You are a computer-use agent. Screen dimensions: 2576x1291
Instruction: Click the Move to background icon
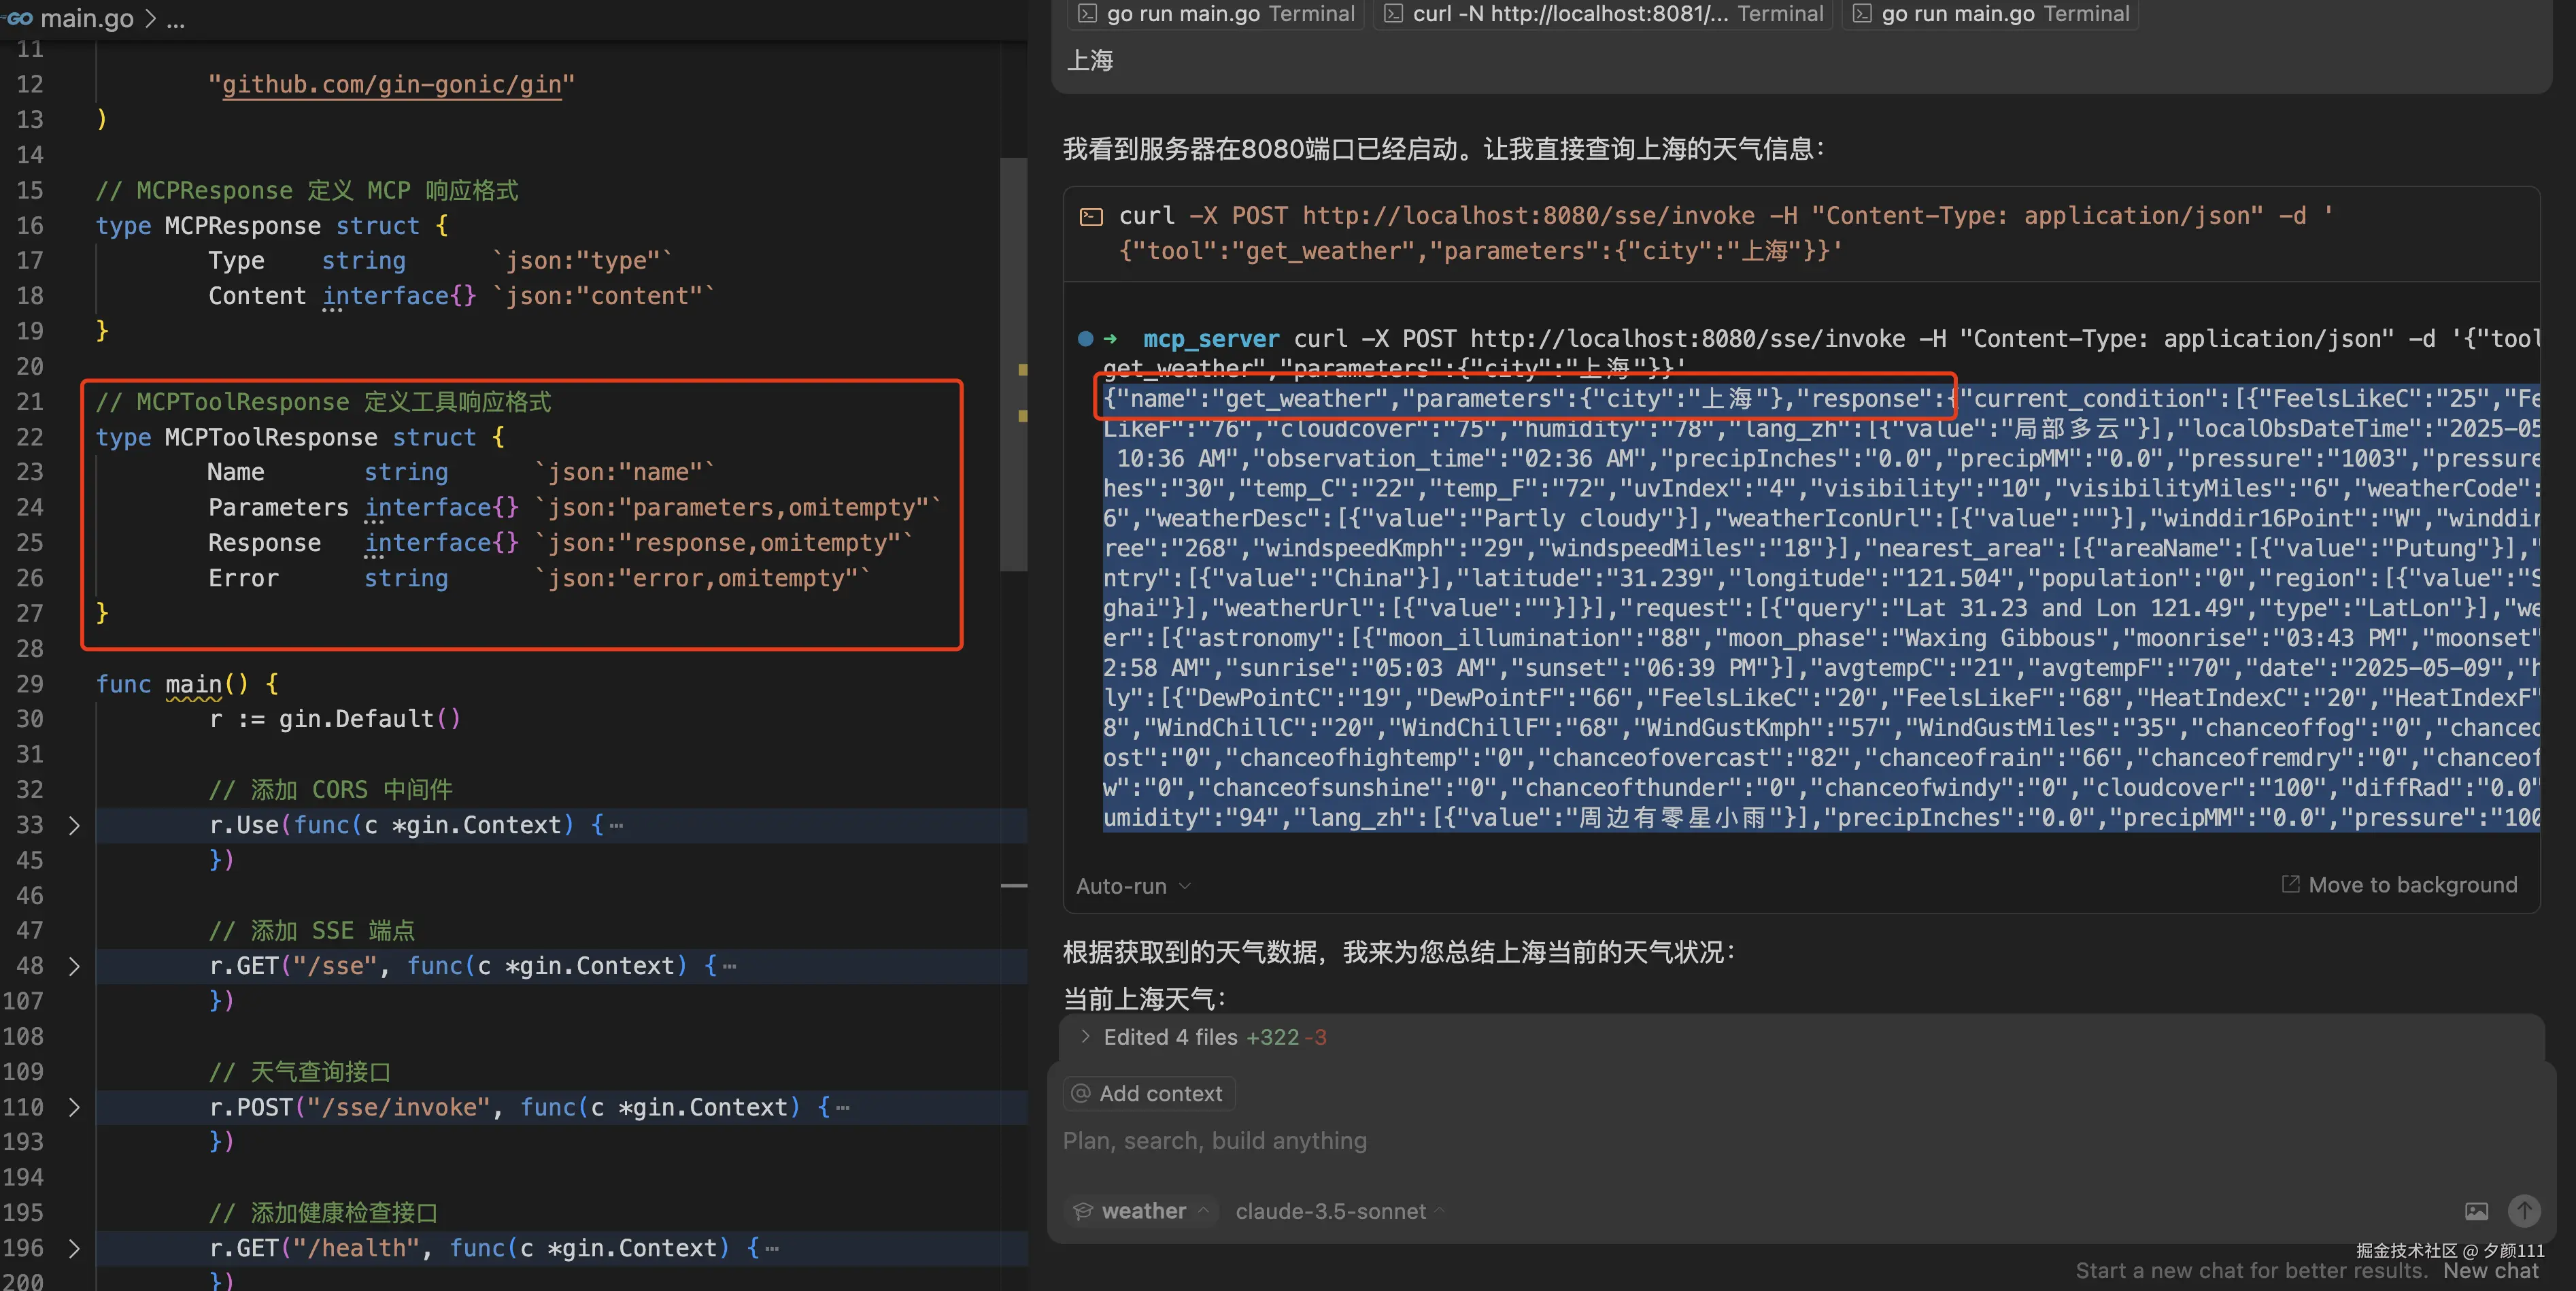click(2290, 884)
